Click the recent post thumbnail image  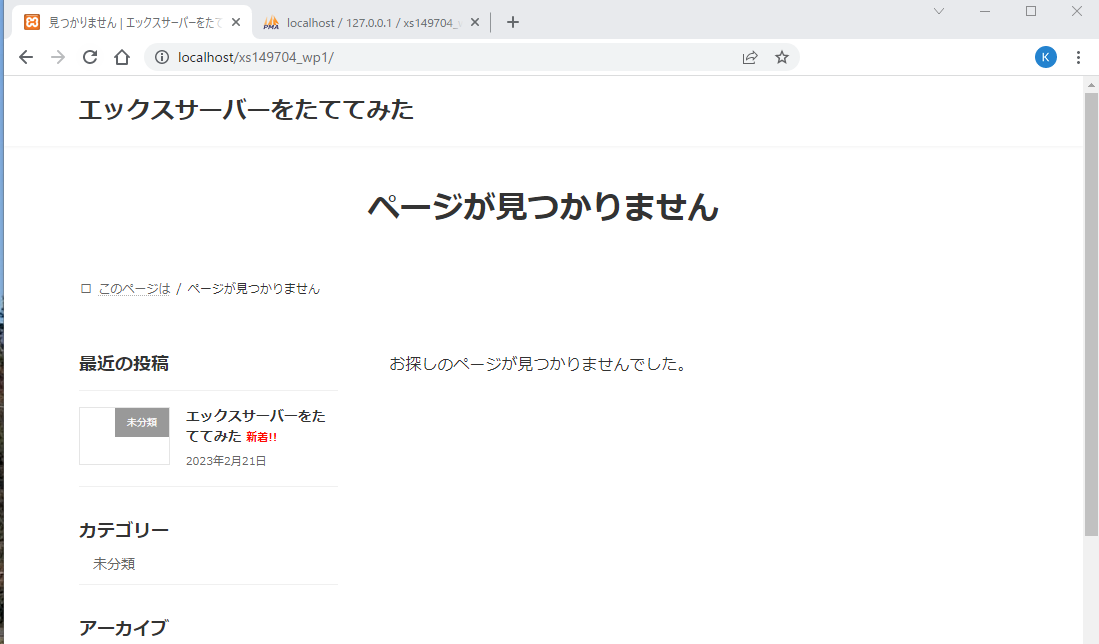[x=124, y=436]
